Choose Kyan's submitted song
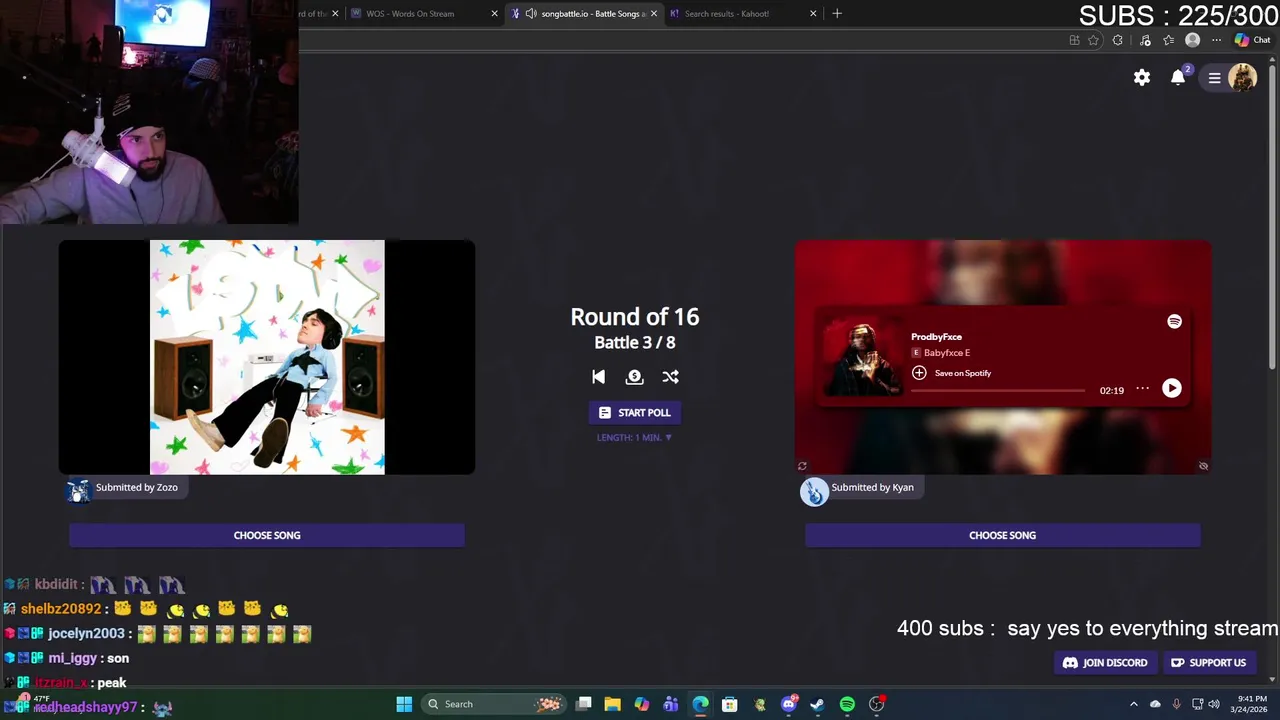This screenshot has width=1280, height=720. 1002,535
